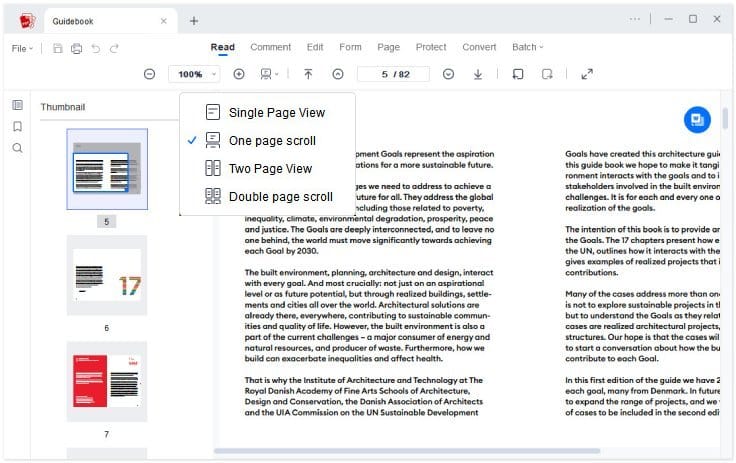This screenshot has width=736, height=463.
Task: Click the blue floating round button
Action: [x=697, y=120]
